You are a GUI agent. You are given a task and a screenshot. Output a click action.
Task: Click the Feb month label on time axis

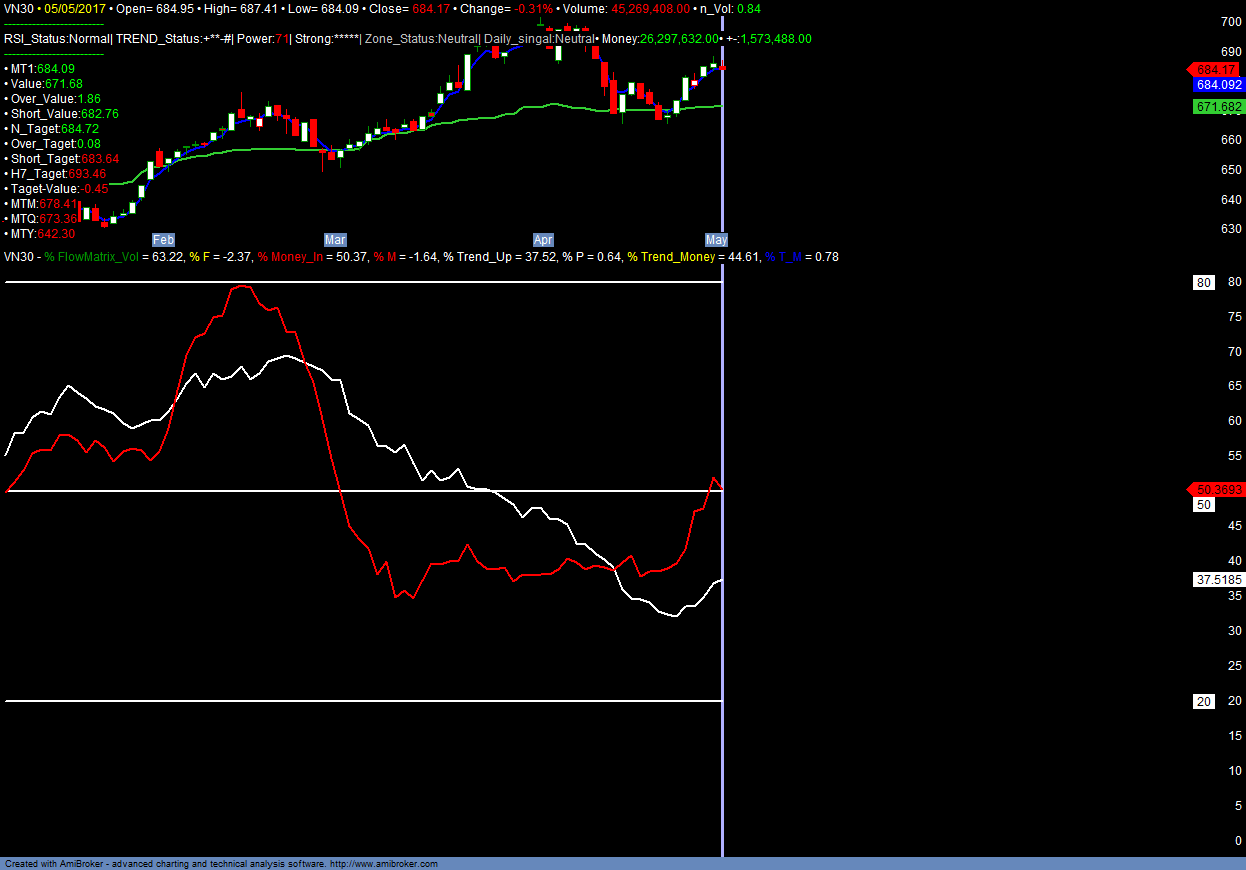[163, 240]
